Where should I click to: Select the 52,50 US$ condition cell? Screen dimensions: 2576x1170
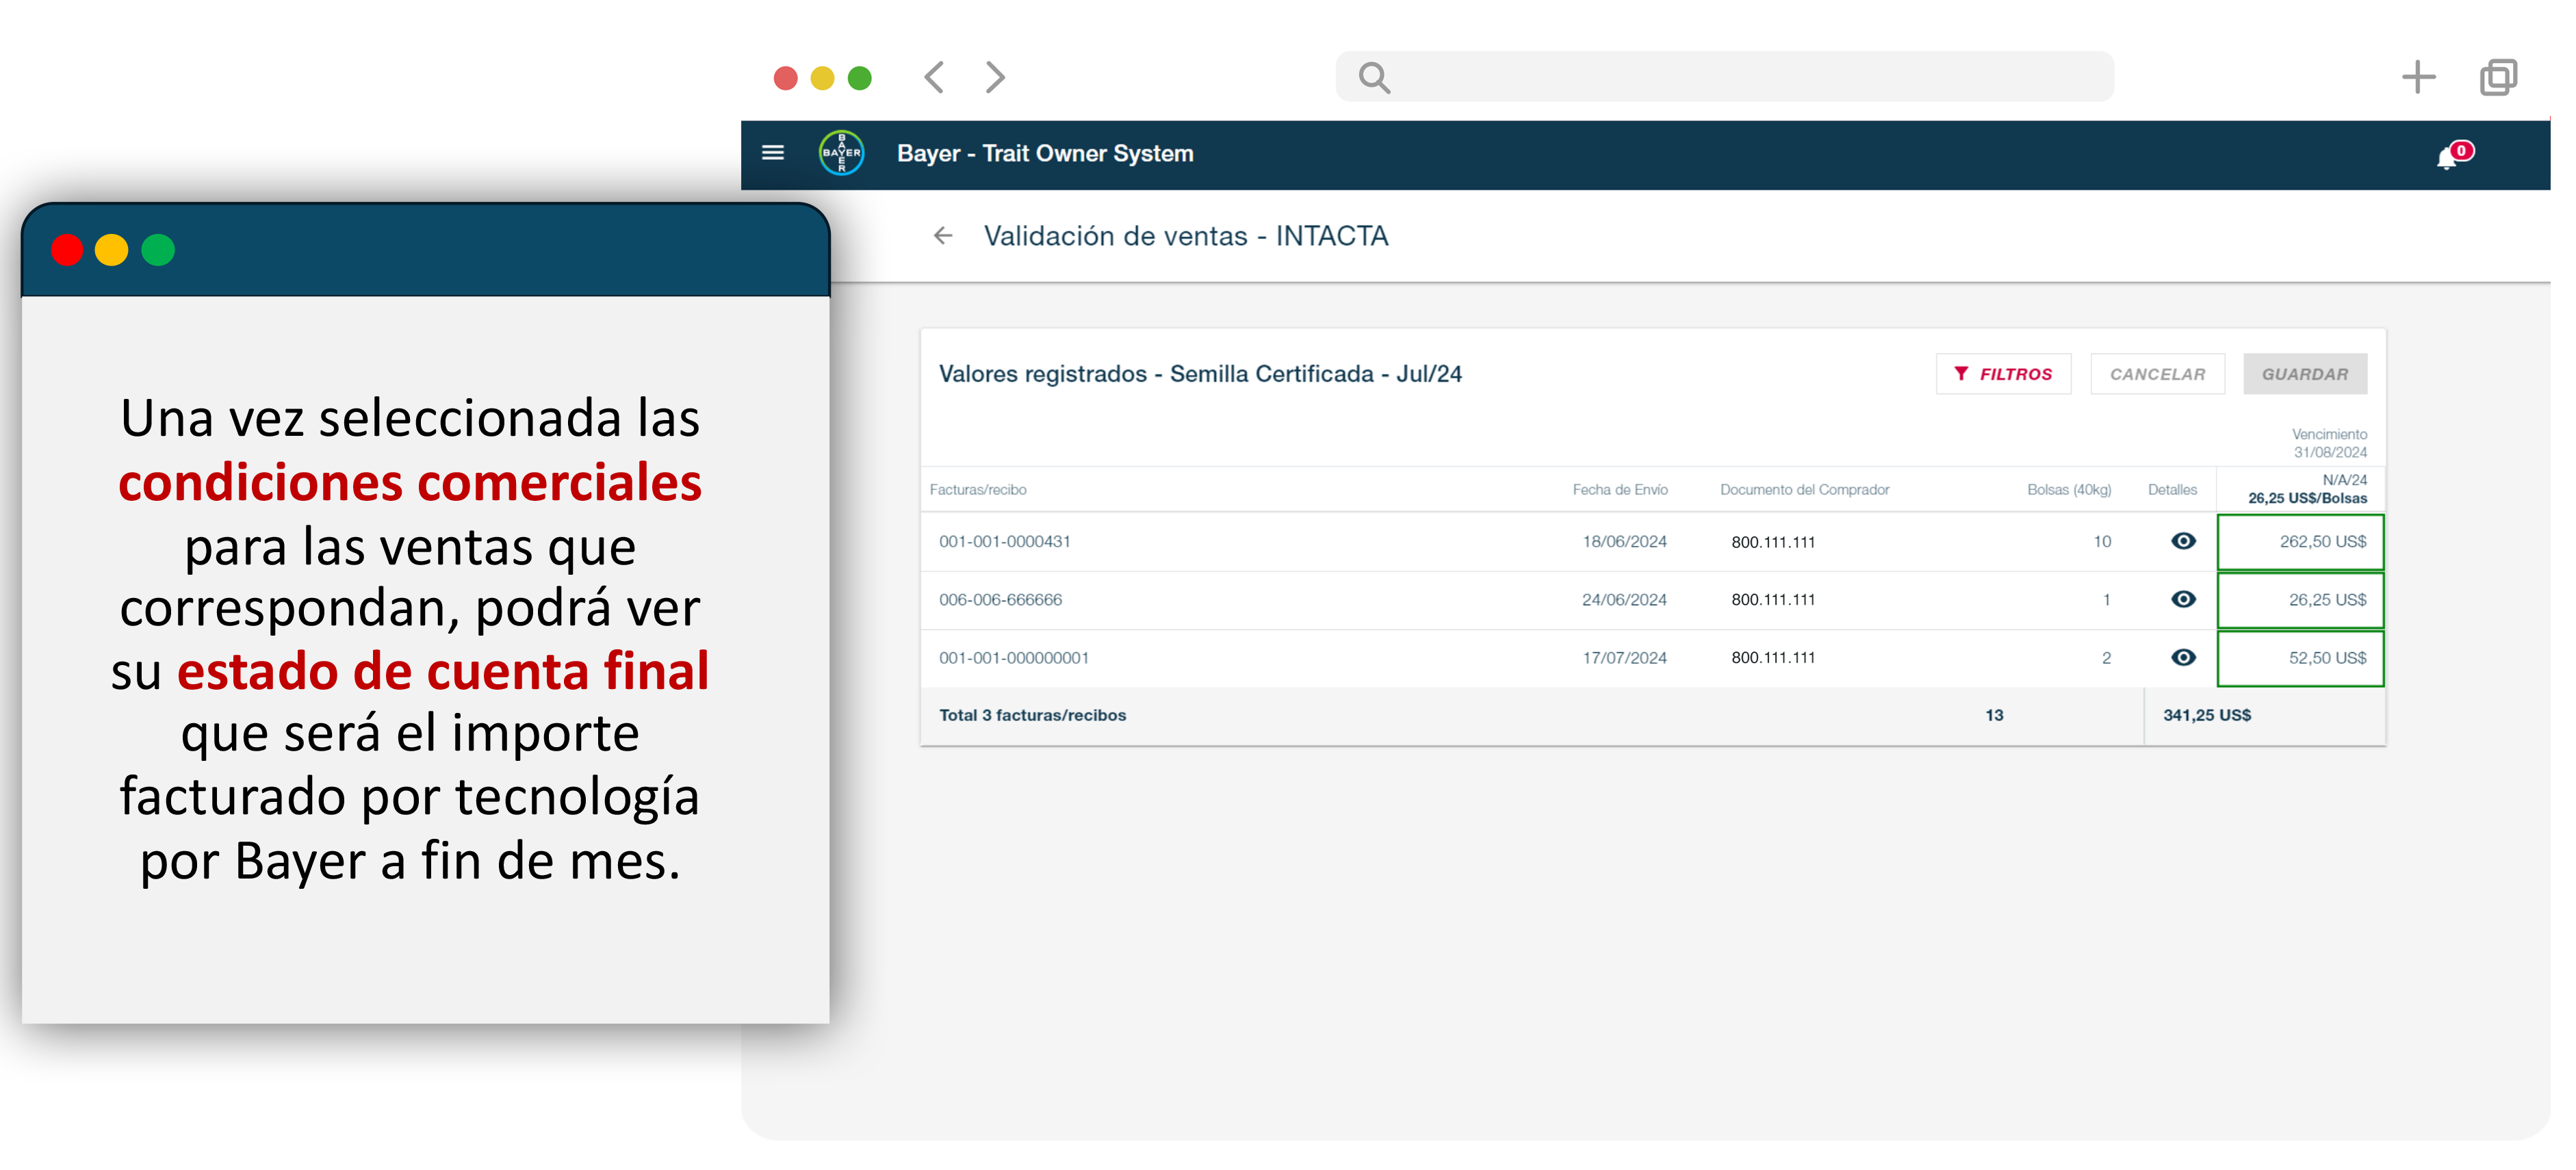pos(2300,658)
